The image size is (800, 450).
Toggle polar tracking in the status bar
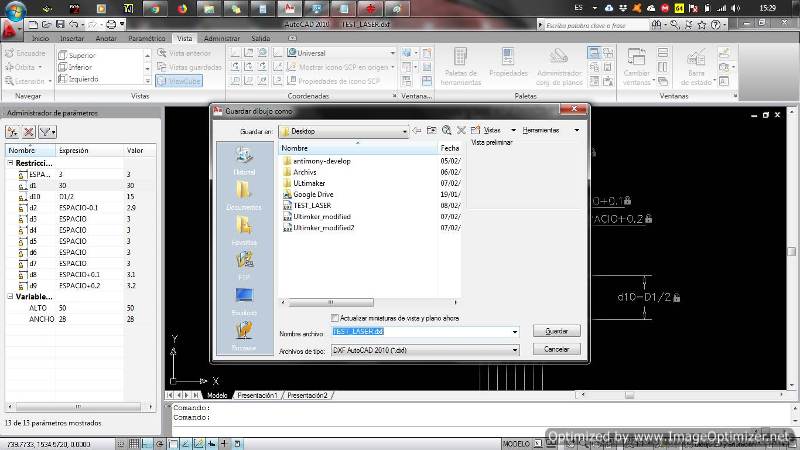click(160, 444)
